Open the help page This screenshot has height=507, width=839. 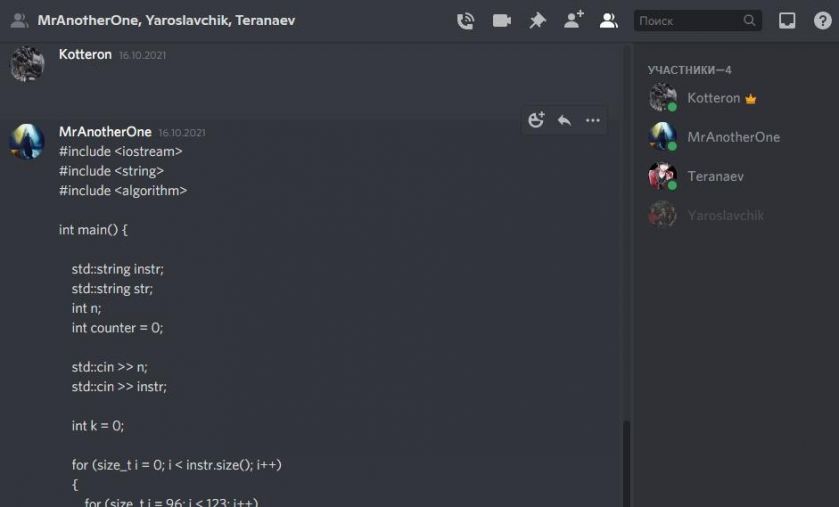click(822, 21)
